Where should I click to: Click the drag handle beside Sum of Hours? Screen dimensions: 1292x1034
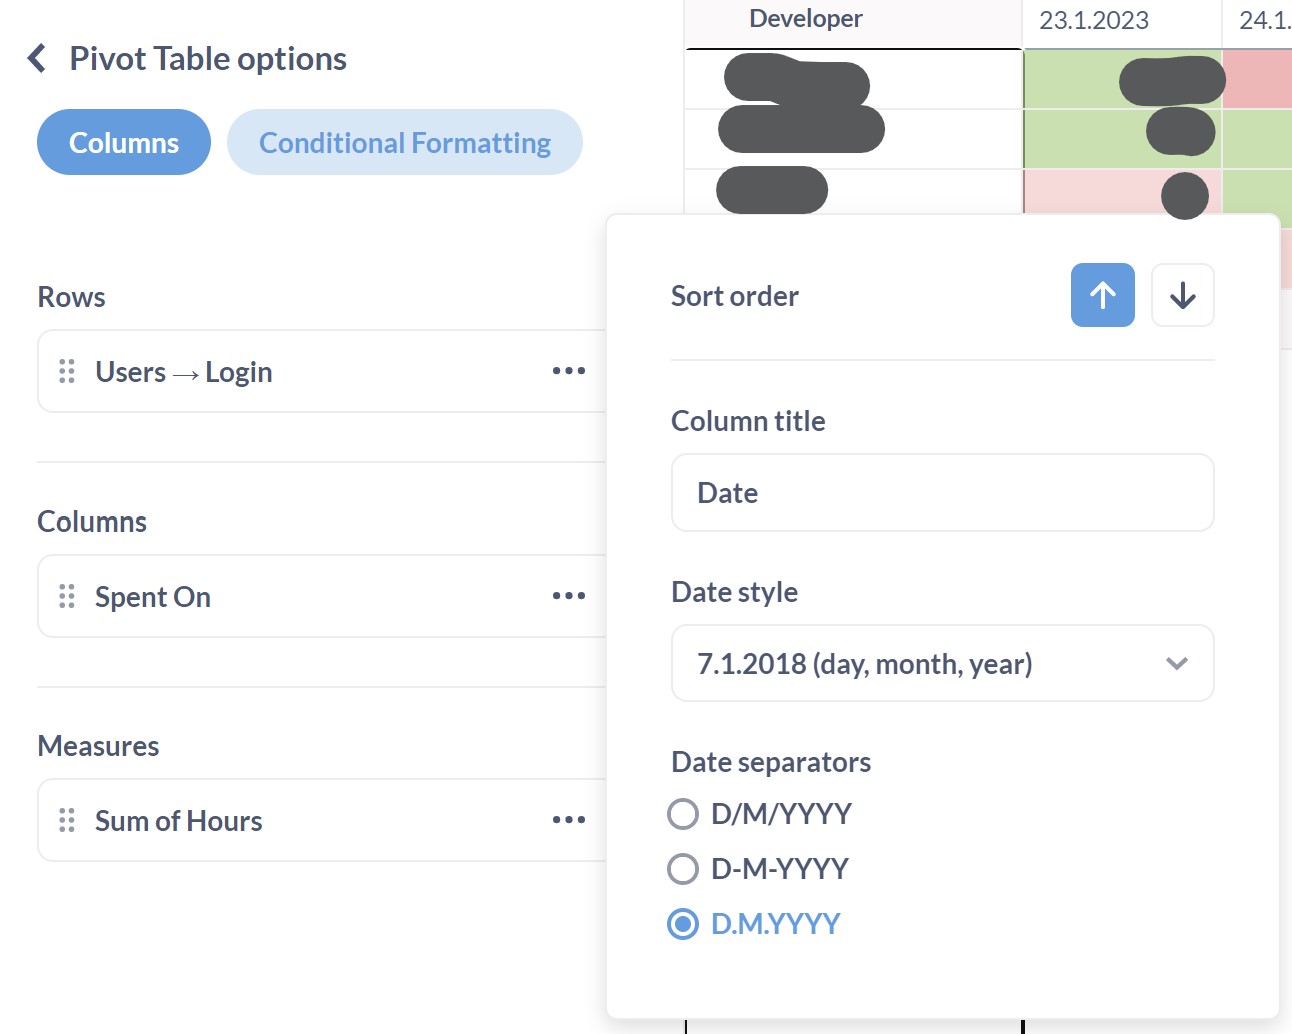point(67,820)
